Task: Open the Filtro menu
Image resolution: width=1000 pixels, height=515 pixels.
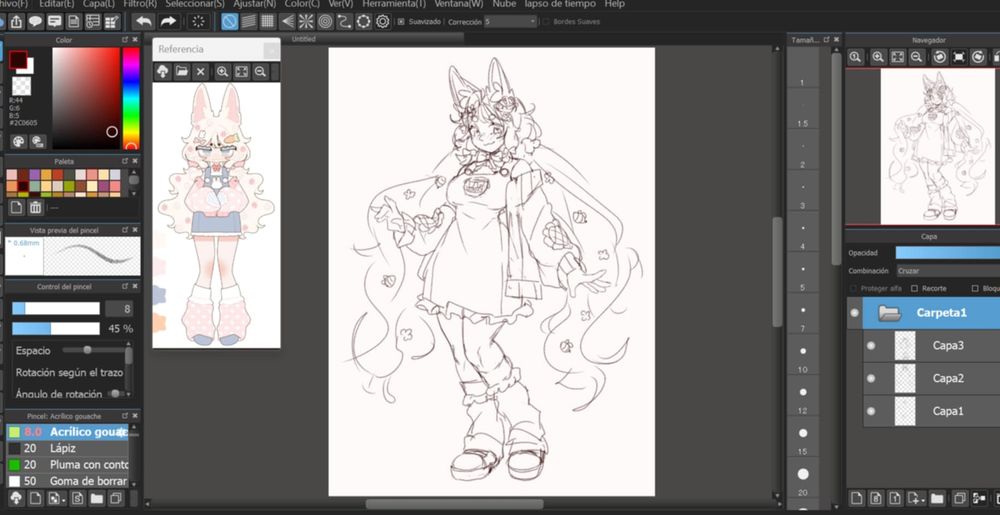Action: (x=138, y=4)
